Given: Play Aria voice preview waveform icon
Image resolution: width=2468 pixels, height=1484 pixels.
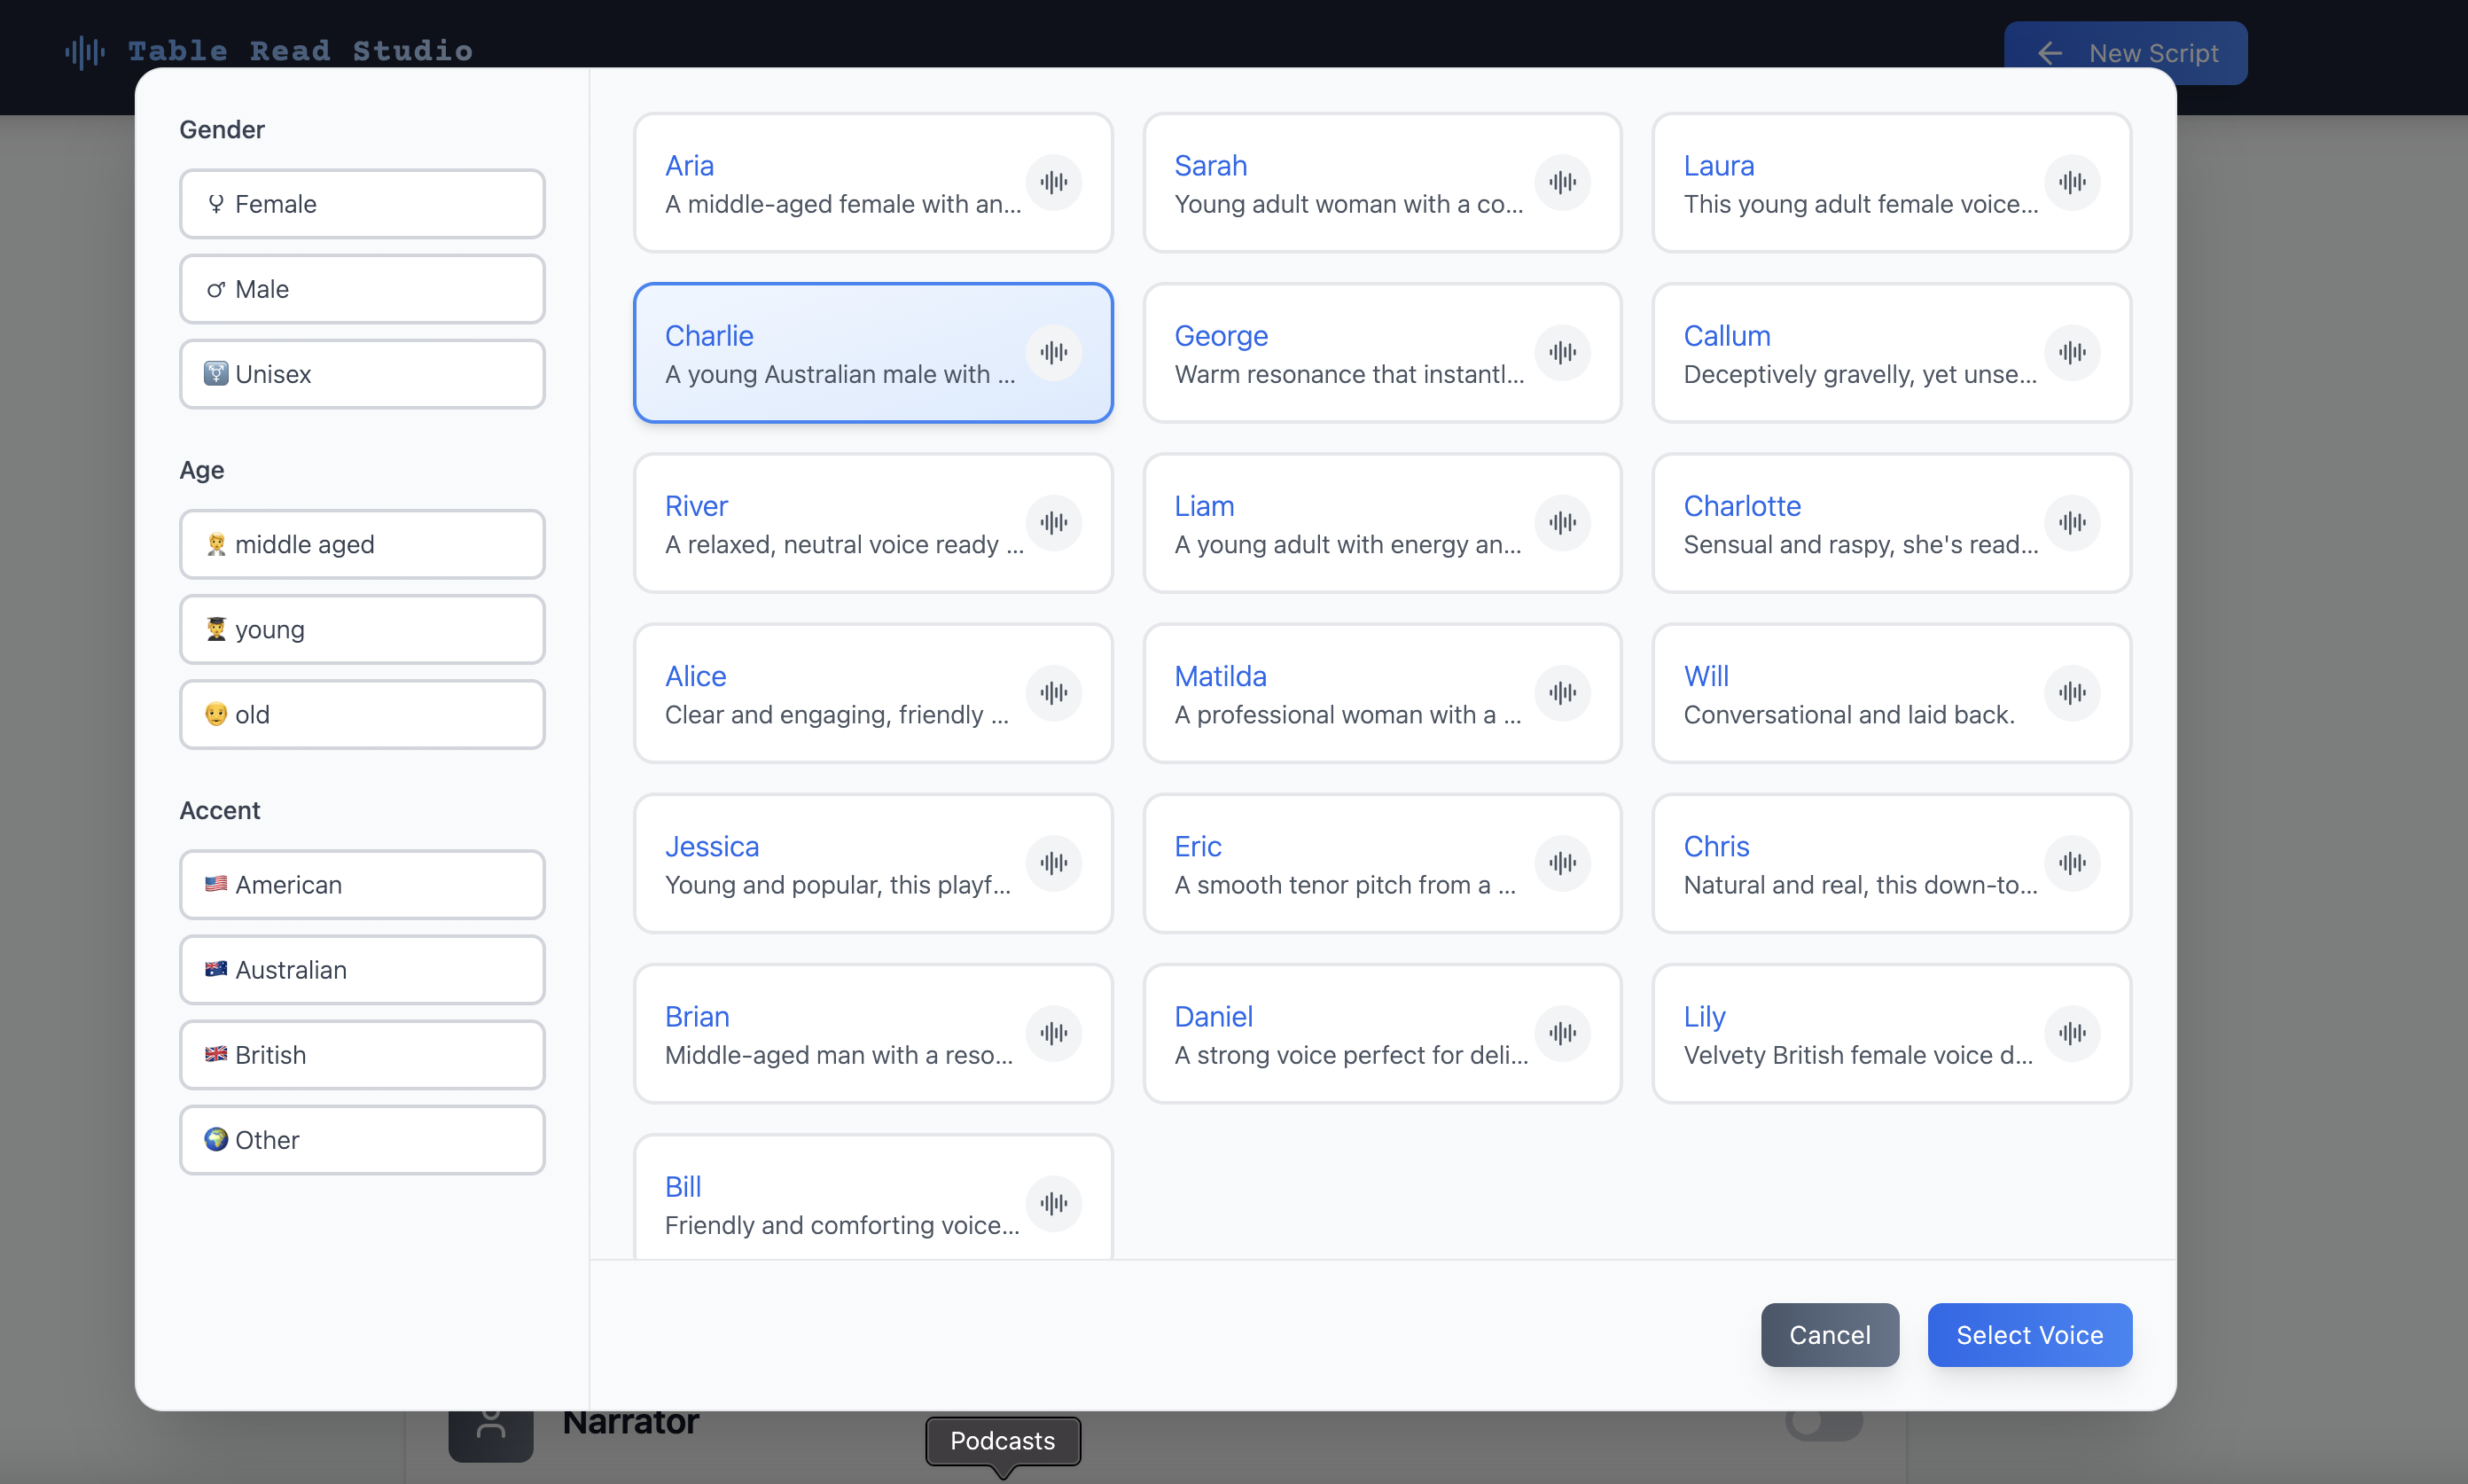Looking at the screenshot, I should 1053,182.
